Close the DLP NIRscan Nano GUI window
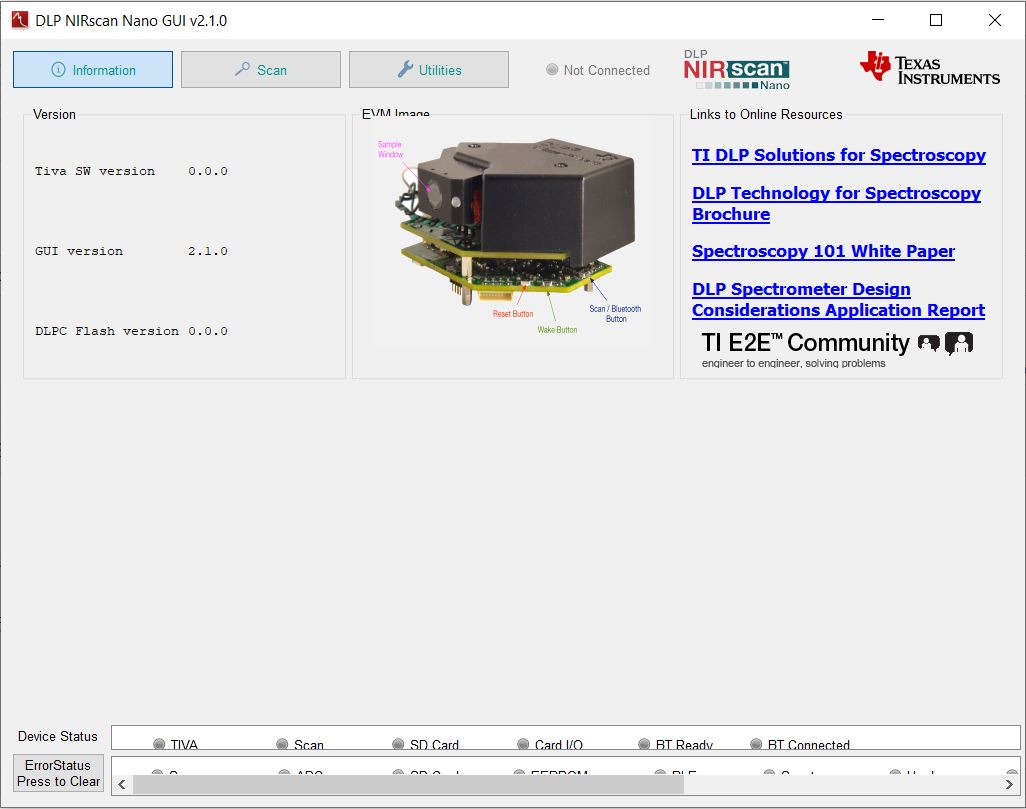Screen dimensions: 1026x809 [x=995, y=20]
